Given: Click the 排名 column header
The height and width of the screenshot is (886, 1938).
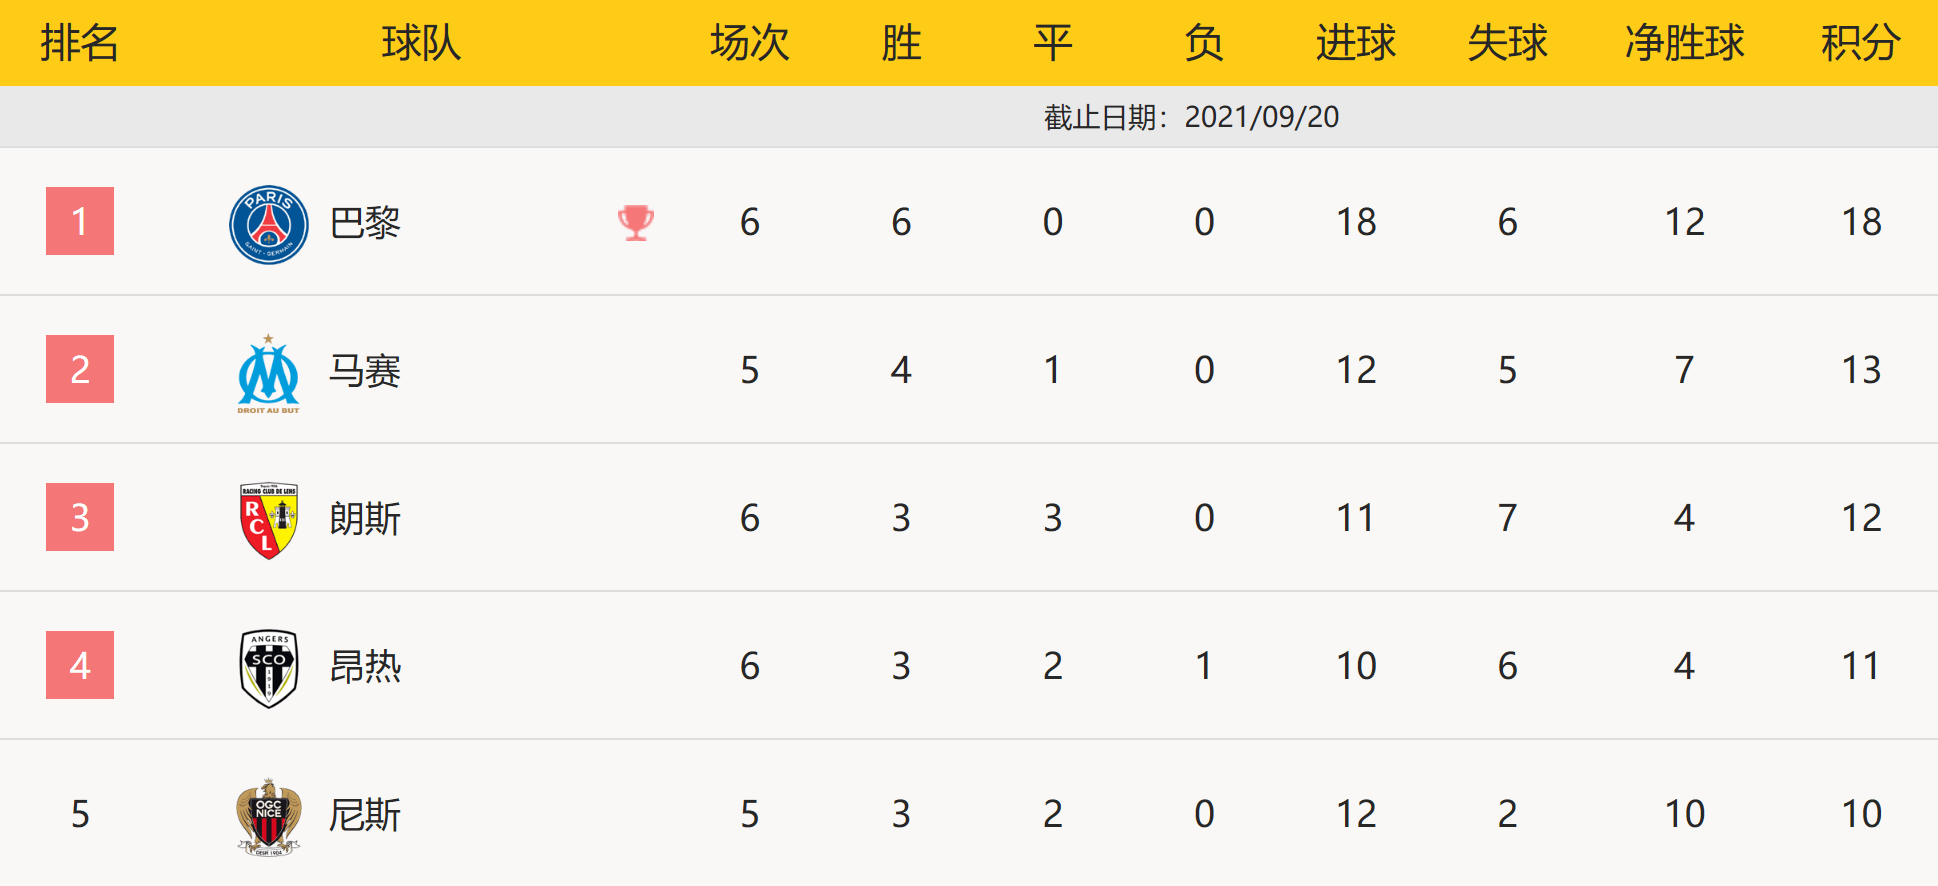Looking at the screenshot, I should (80, 43).
